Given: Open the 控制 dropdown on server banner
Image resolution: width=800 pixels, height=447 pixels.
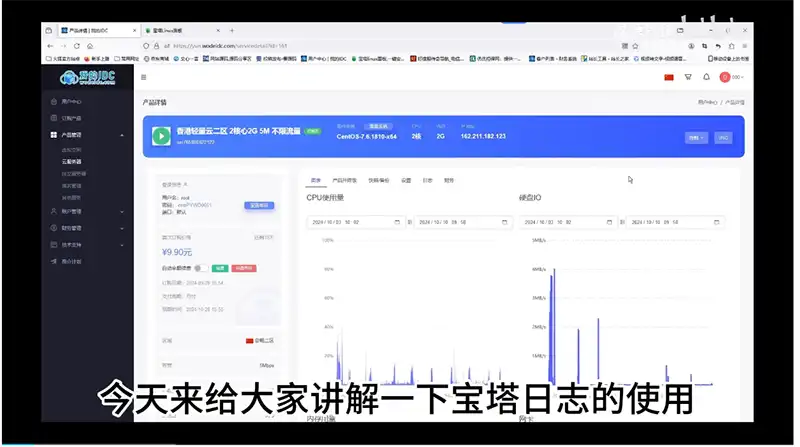Looking at the screenshot, I should 696,137.
